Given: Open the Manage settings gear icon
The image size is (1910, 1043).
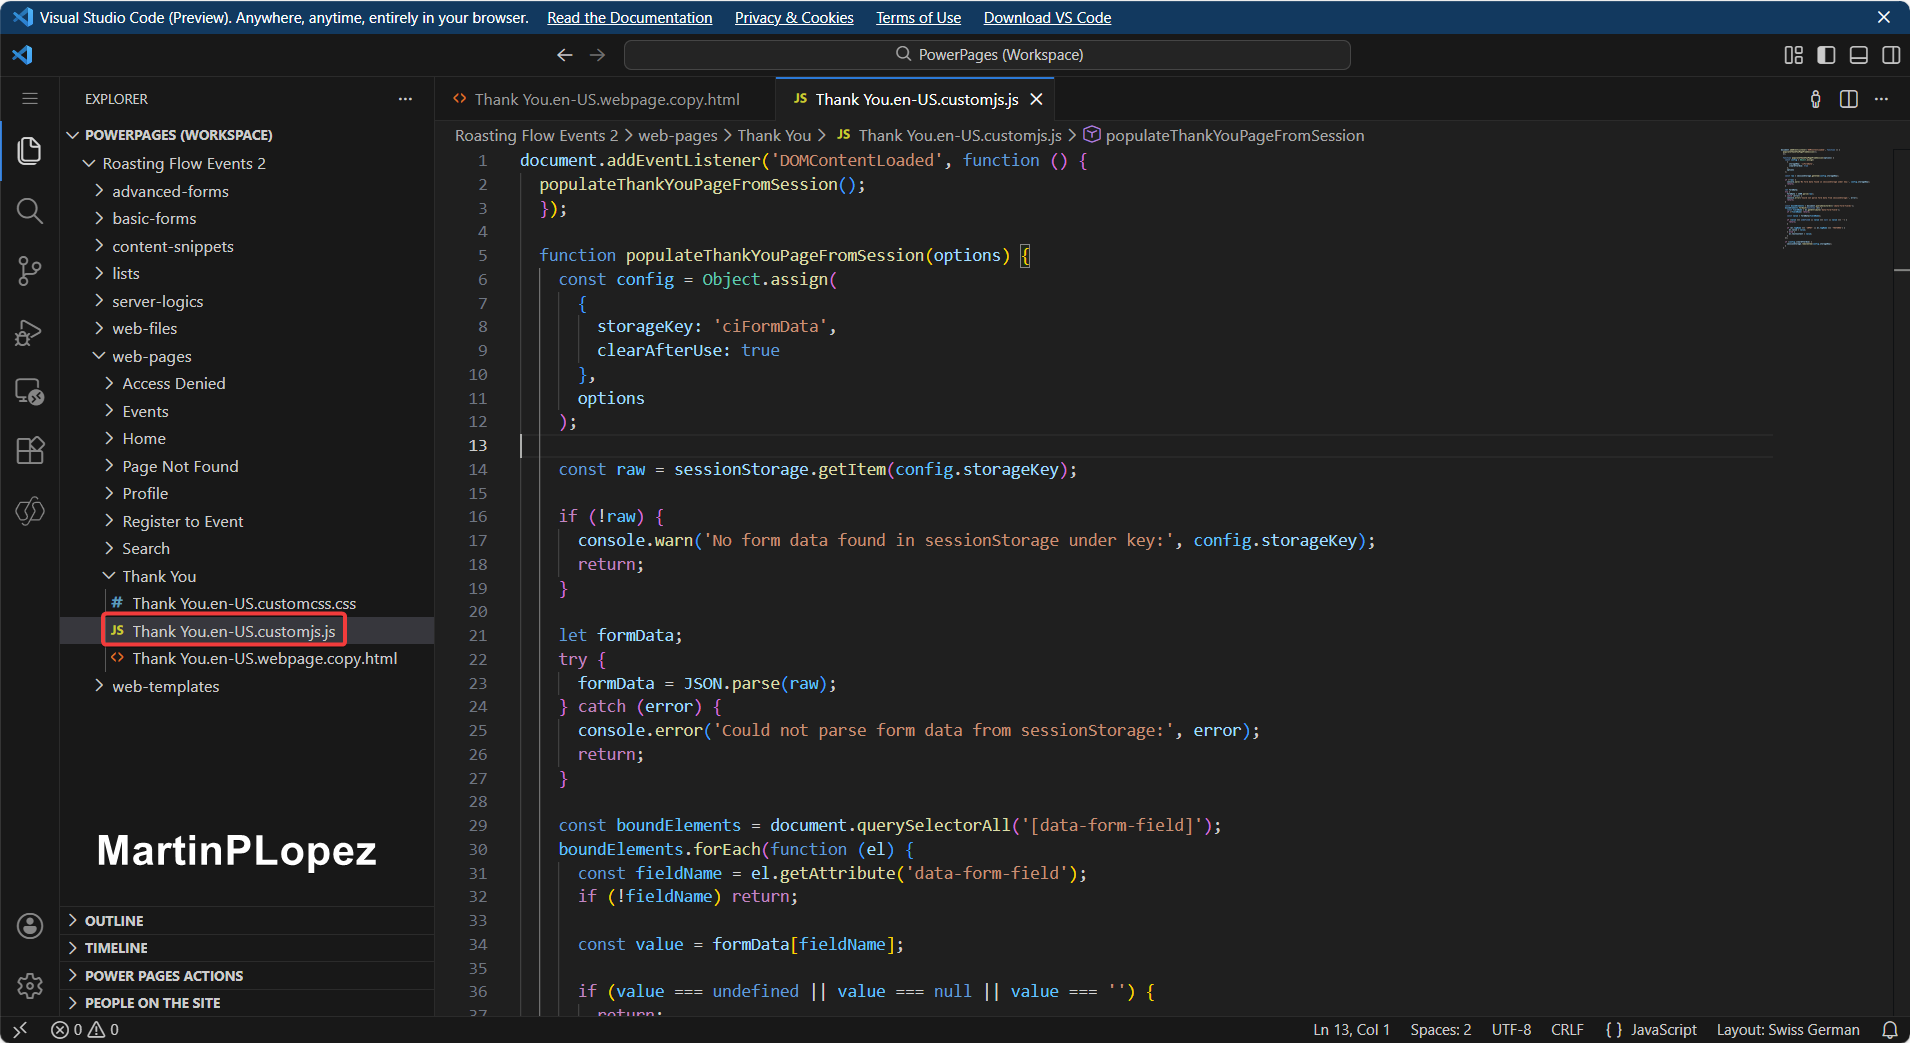Looking at the screenshot, I should (30, 986).
